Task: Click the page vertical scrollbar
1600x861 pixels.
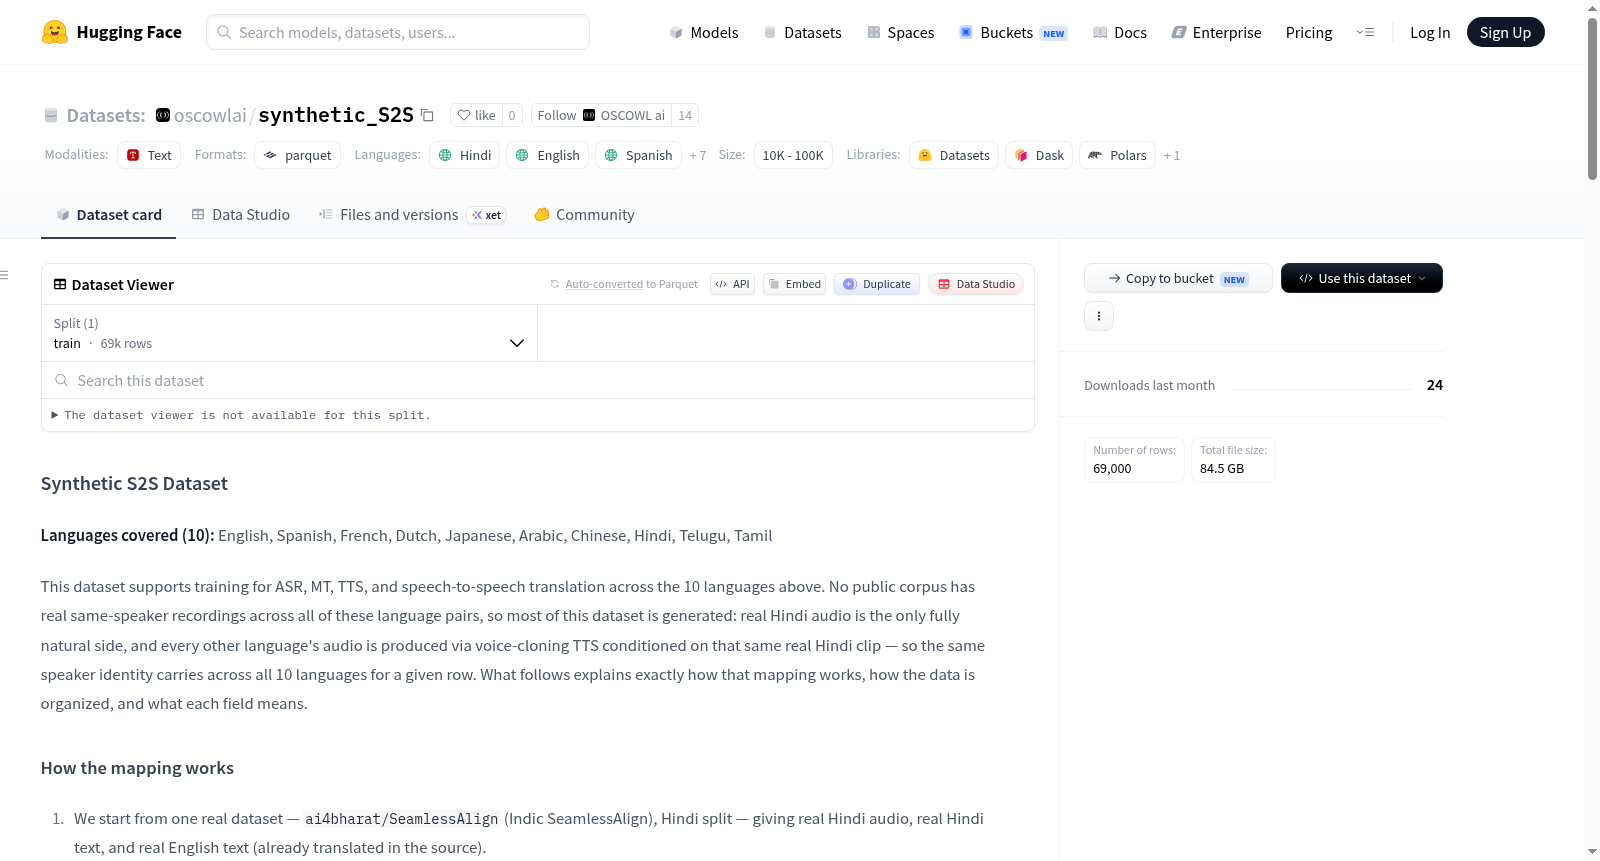Action: coord(1592,98)
